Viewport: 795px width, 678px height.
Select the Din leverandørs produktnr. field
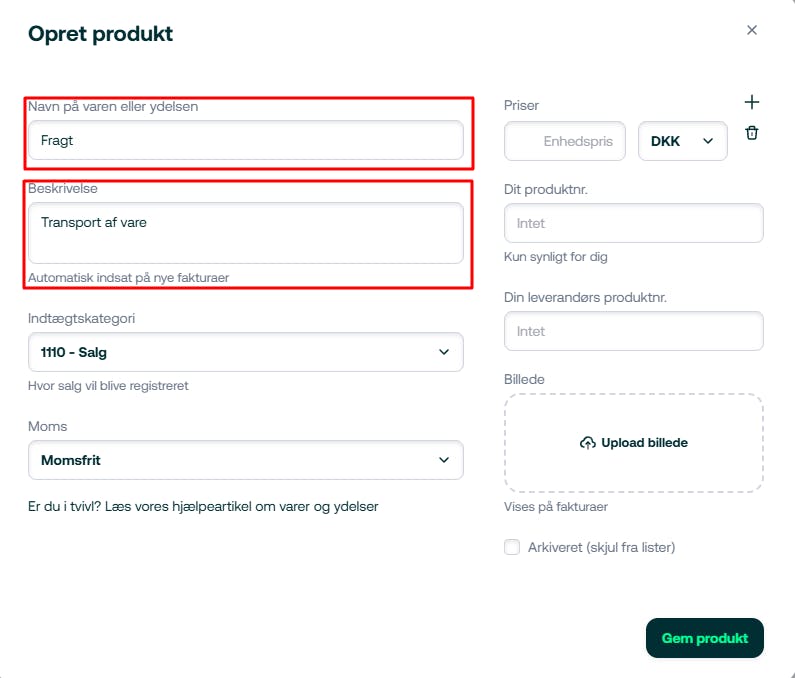point(633,331)
